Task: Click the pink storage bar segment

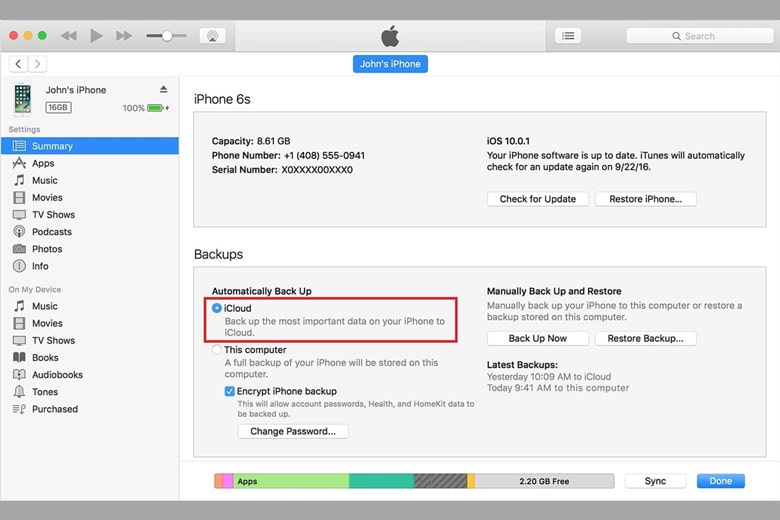Action: pos(228,481)
